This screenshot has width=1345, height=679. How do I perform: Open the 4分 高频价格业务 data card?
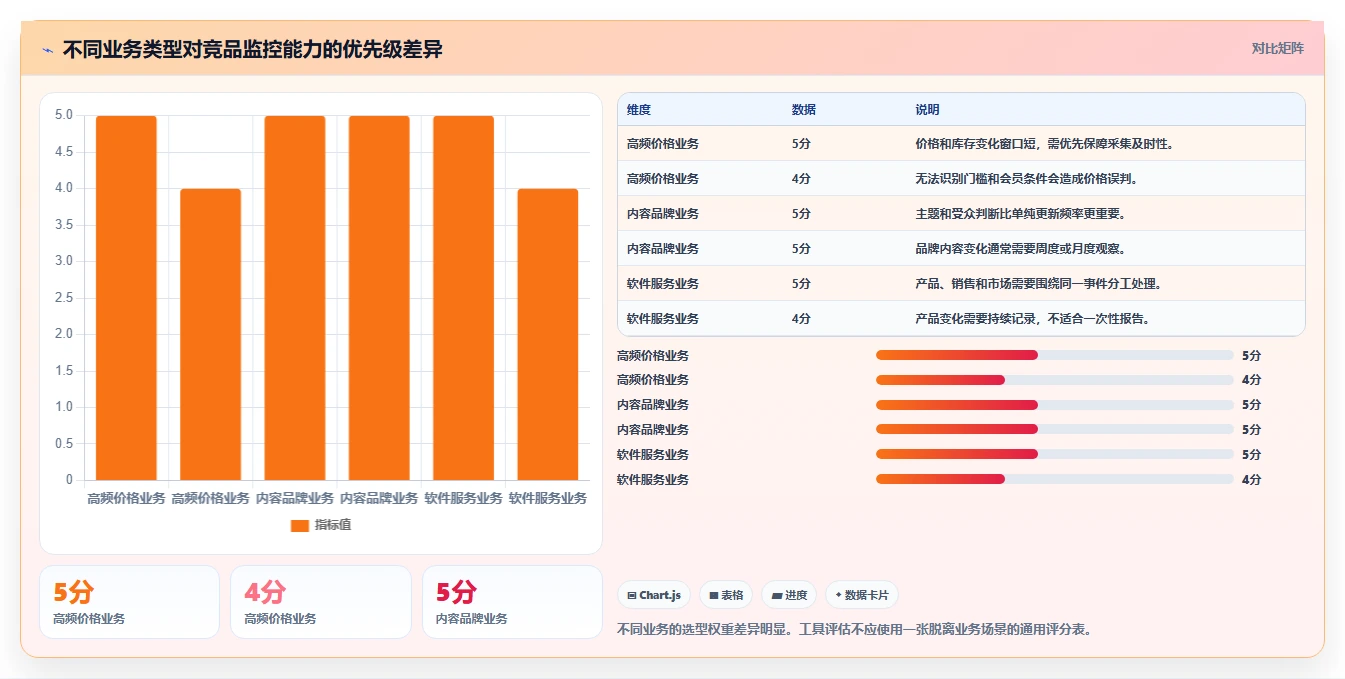(321, 602)
